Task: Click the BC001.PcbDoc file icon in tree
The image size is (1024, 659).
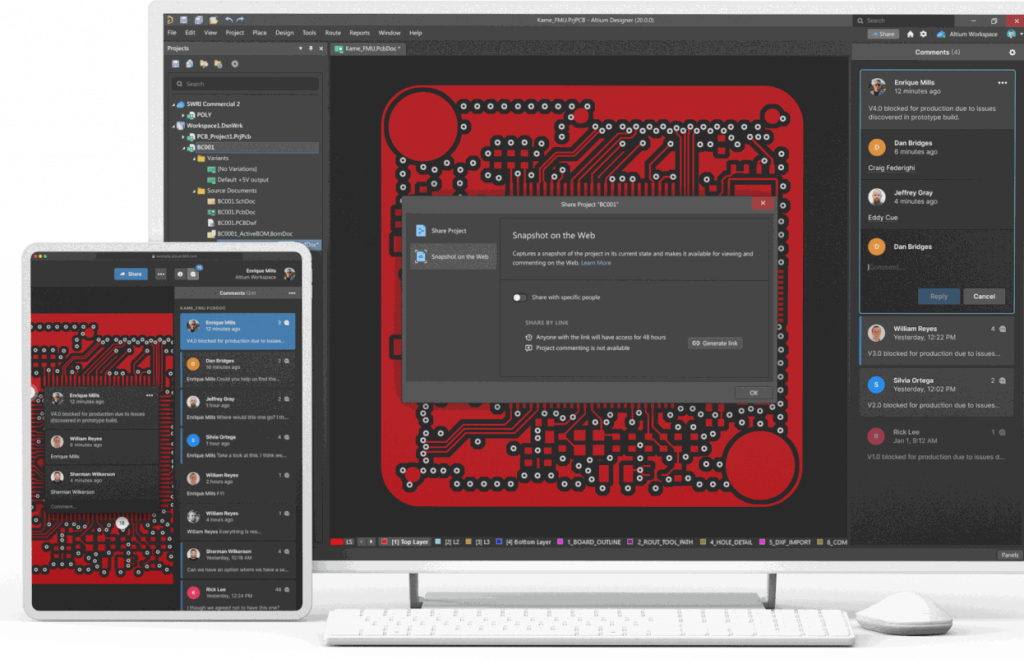Action: coord(212,212)
